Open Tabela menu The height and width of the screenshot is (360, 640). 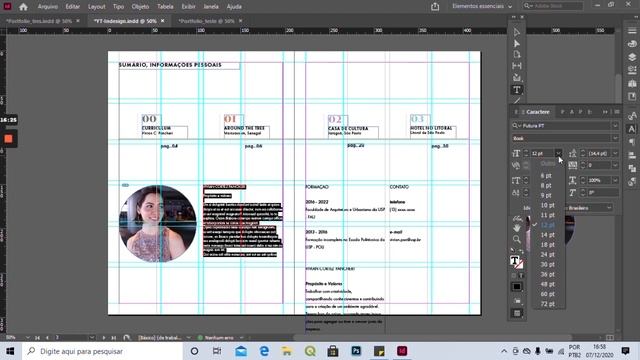(165, 7)
